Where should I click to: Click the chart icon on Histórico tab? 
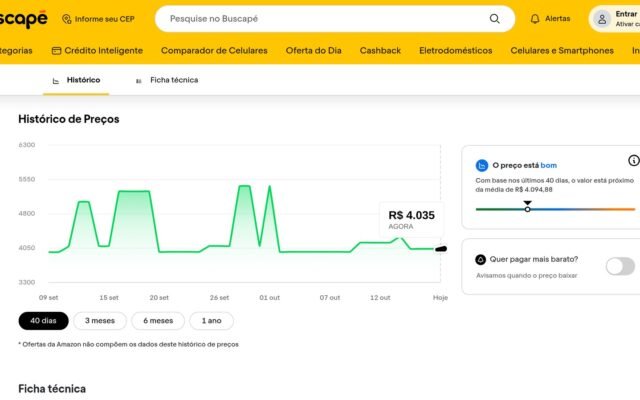tap(56, 81)
